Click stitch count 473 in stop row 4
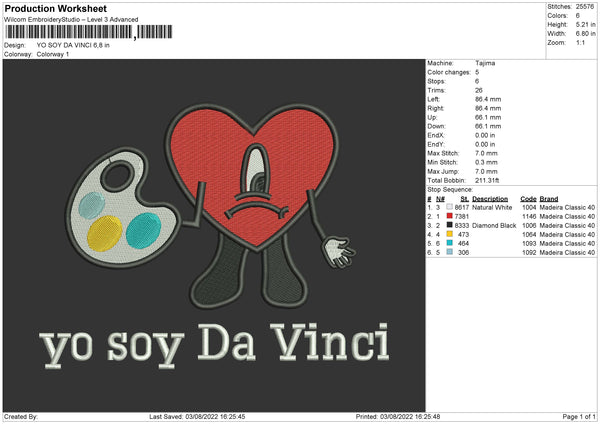Viewport: 600px width, 424px height. (463, 234)
